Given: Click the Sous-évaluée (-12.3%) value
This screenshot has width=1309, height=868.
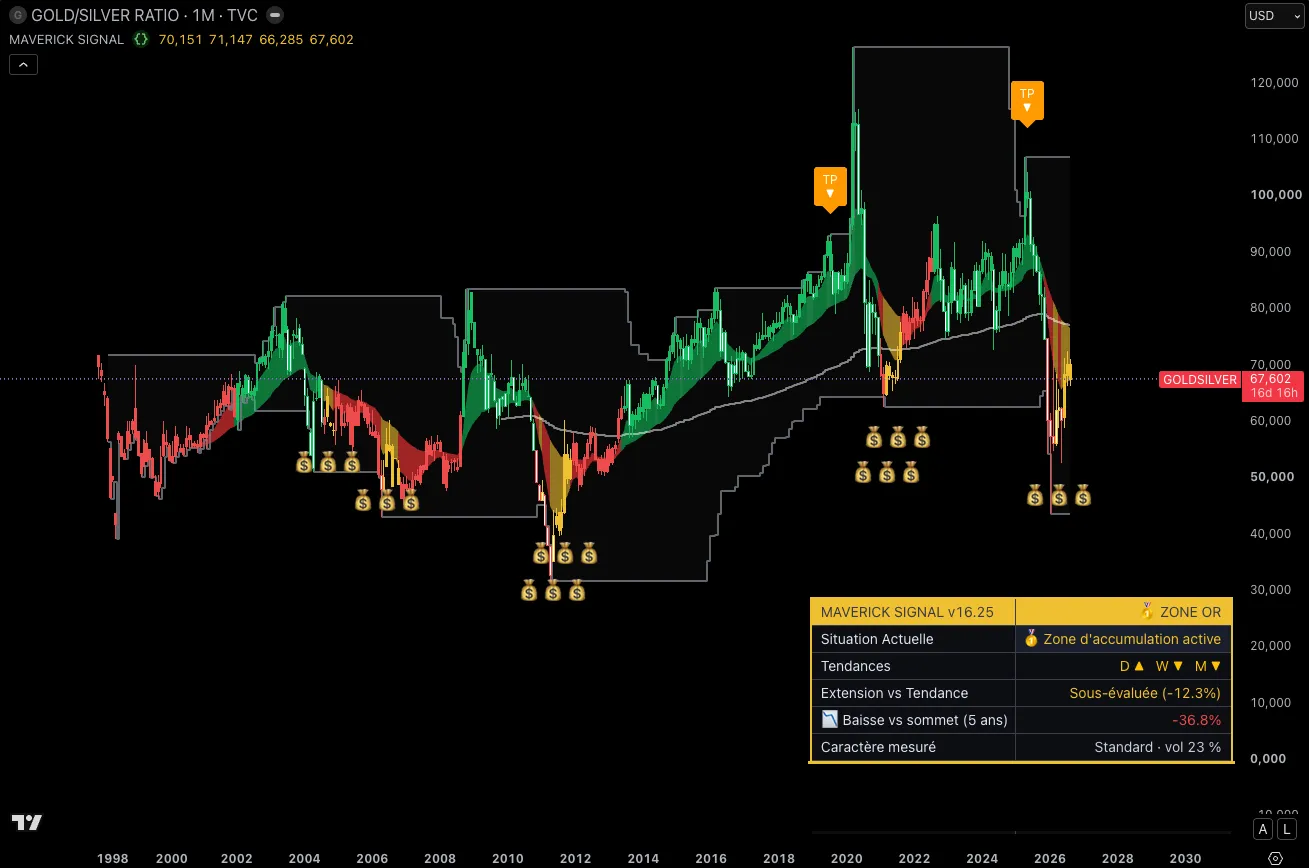Looking at the screenshot, I should coord(1145,693).
